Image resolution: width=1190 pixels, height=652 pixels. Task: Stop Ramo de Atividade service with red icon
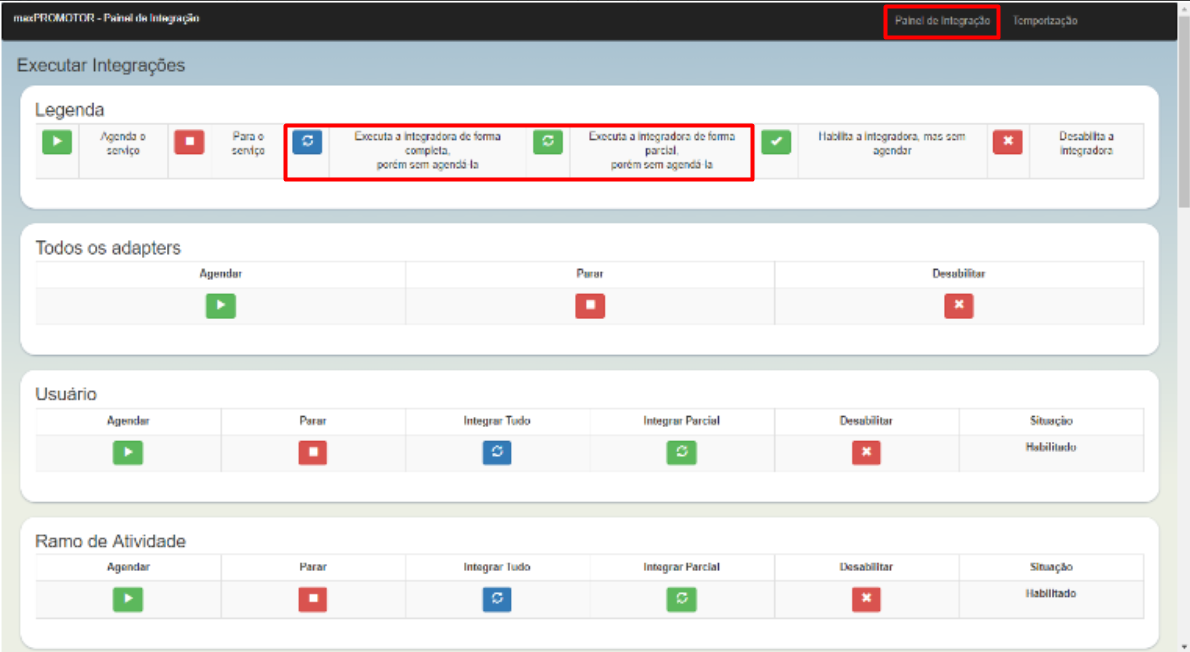312,599
